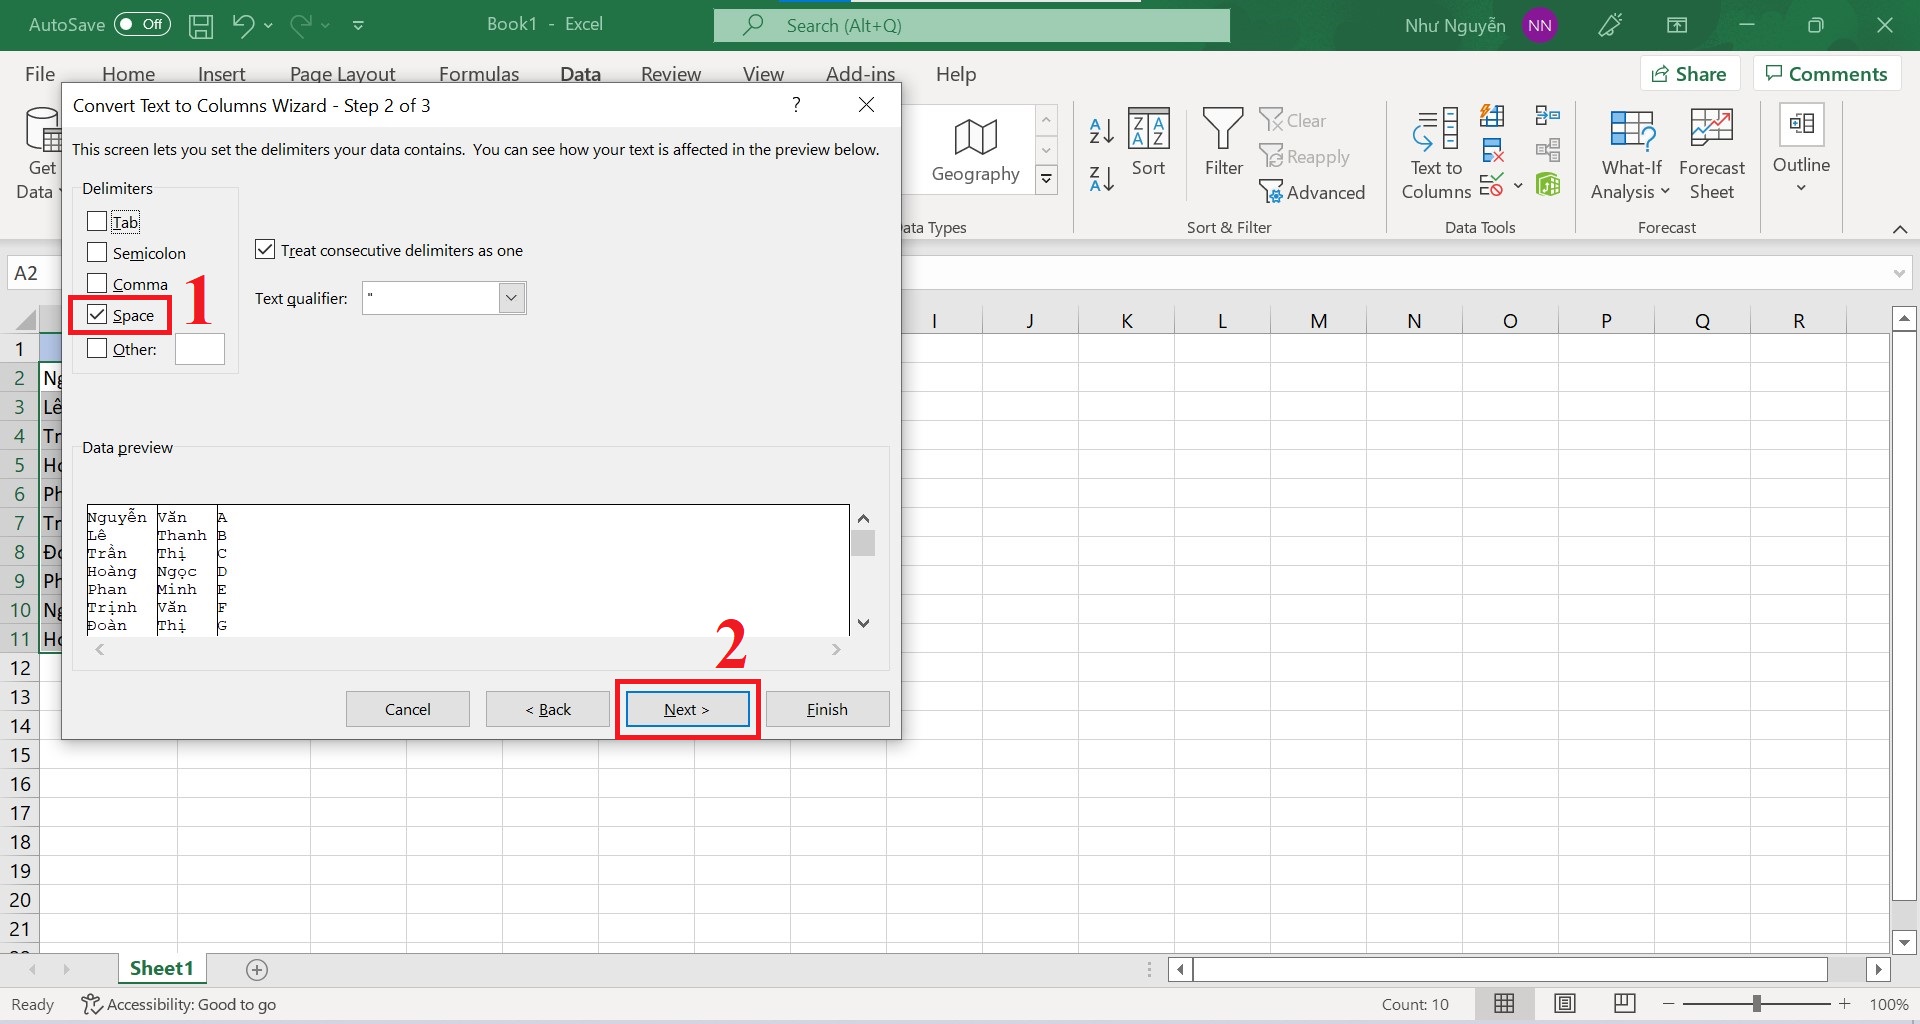Image resolution: width=1920 pixels, height=1024 pixels.
Task: Switch to Normal view in status bar
Action: (x=1504, y=1003)
